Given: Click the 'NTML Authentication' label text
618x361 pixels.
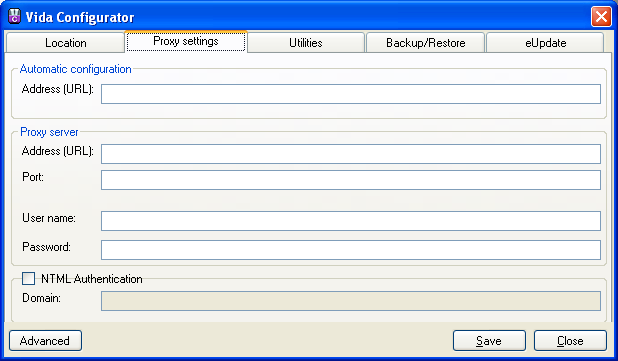Looking at the screenshot, I should click(92, 279).
